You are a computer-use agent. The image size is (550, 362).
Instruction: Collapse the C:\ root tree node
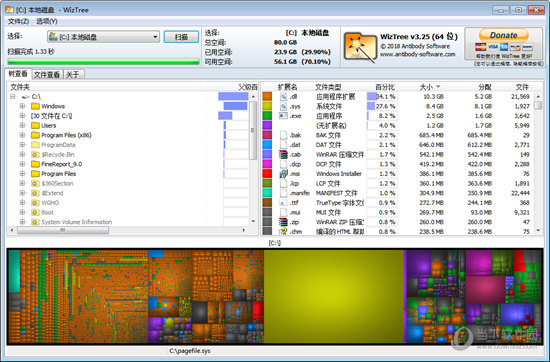pyautogui.click(x=13, y=96)
